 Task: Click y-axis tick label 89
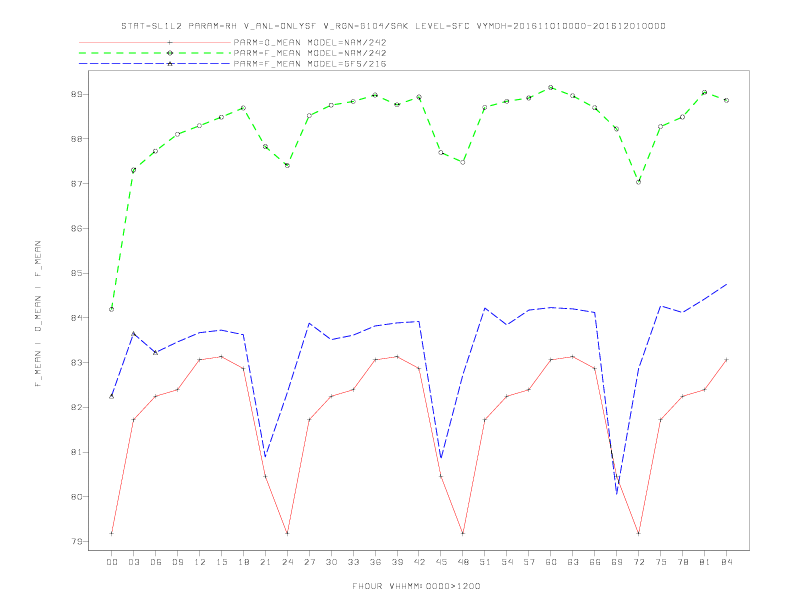pos(78,94)
